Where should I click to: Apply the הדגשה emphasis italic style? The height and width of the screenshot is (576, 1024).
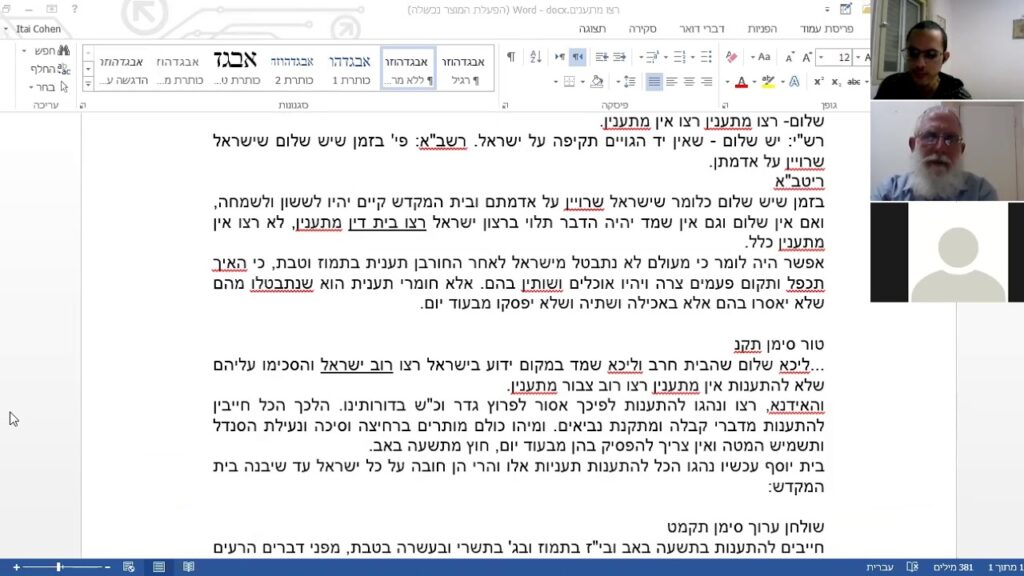click(x=123, y=69)
